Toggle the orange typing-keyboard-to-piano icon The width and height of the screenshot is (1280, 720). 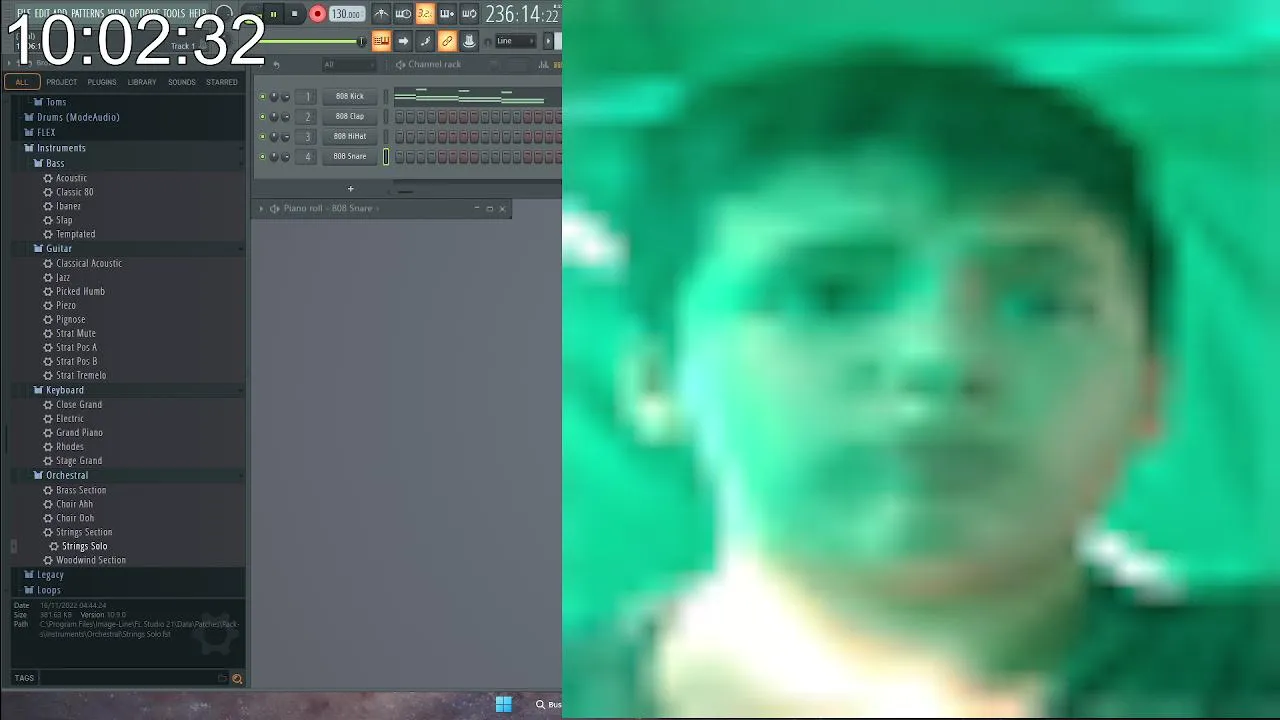pos(381,41)
